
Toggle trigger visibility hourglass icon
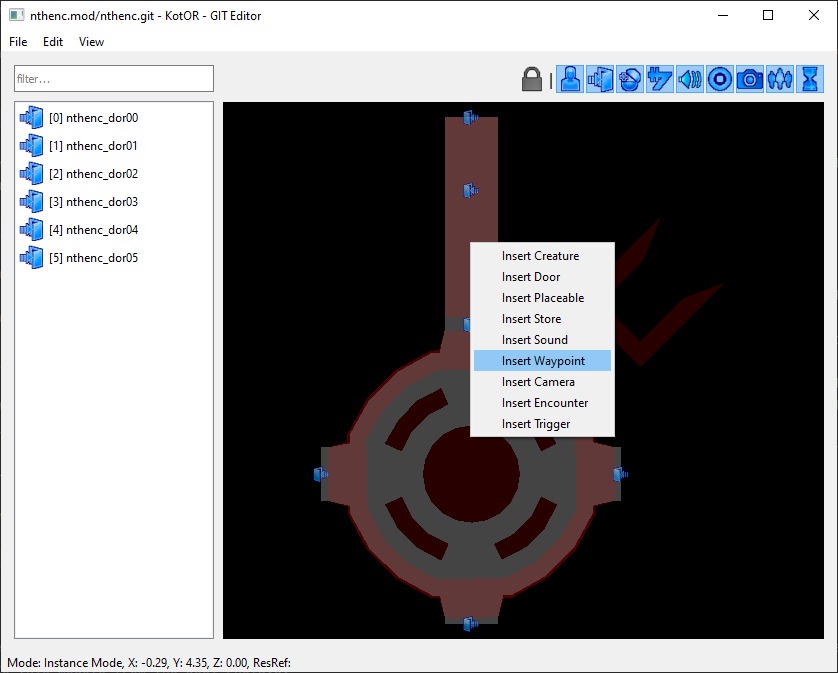pyautogui.click(x=810, y=79)
